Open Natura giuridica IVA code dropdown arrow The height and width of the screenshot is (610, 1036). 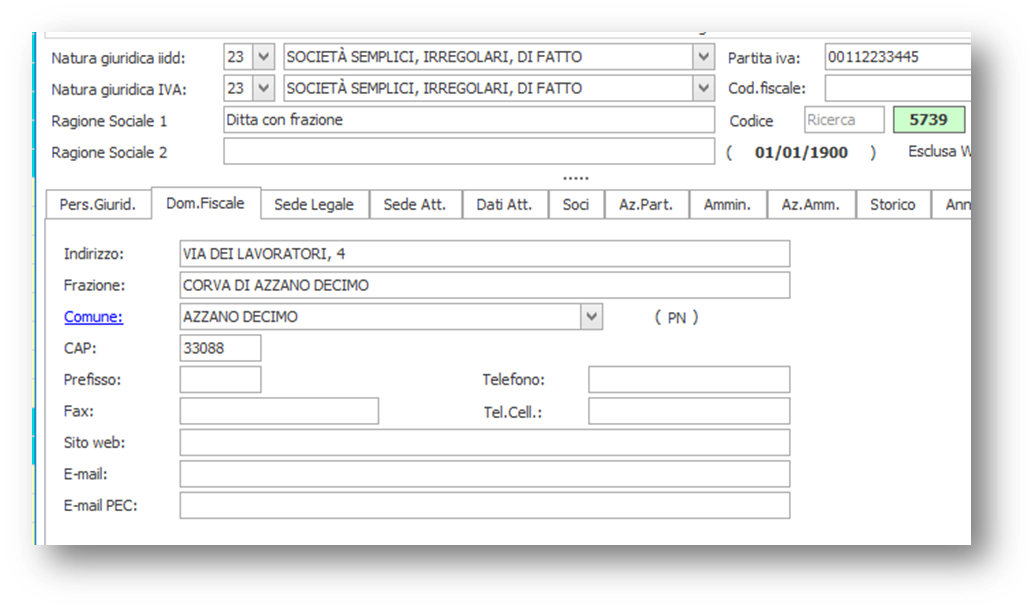pos(263,88)
